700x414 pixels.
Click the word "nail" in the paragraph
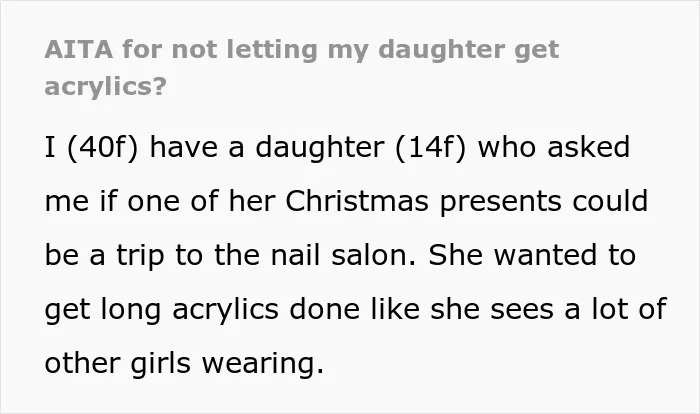pos(296,255)
